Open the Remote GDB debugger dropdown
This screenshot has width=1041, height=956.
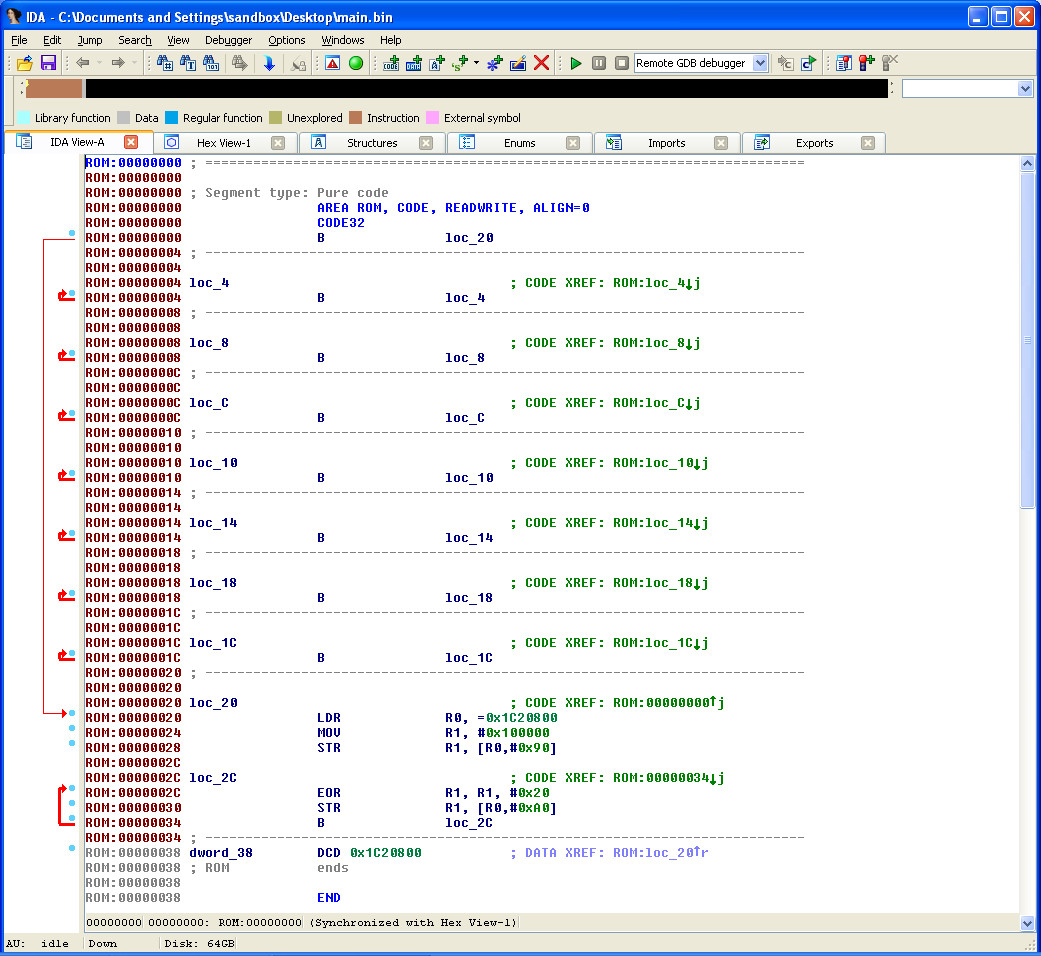click(761, 63)
